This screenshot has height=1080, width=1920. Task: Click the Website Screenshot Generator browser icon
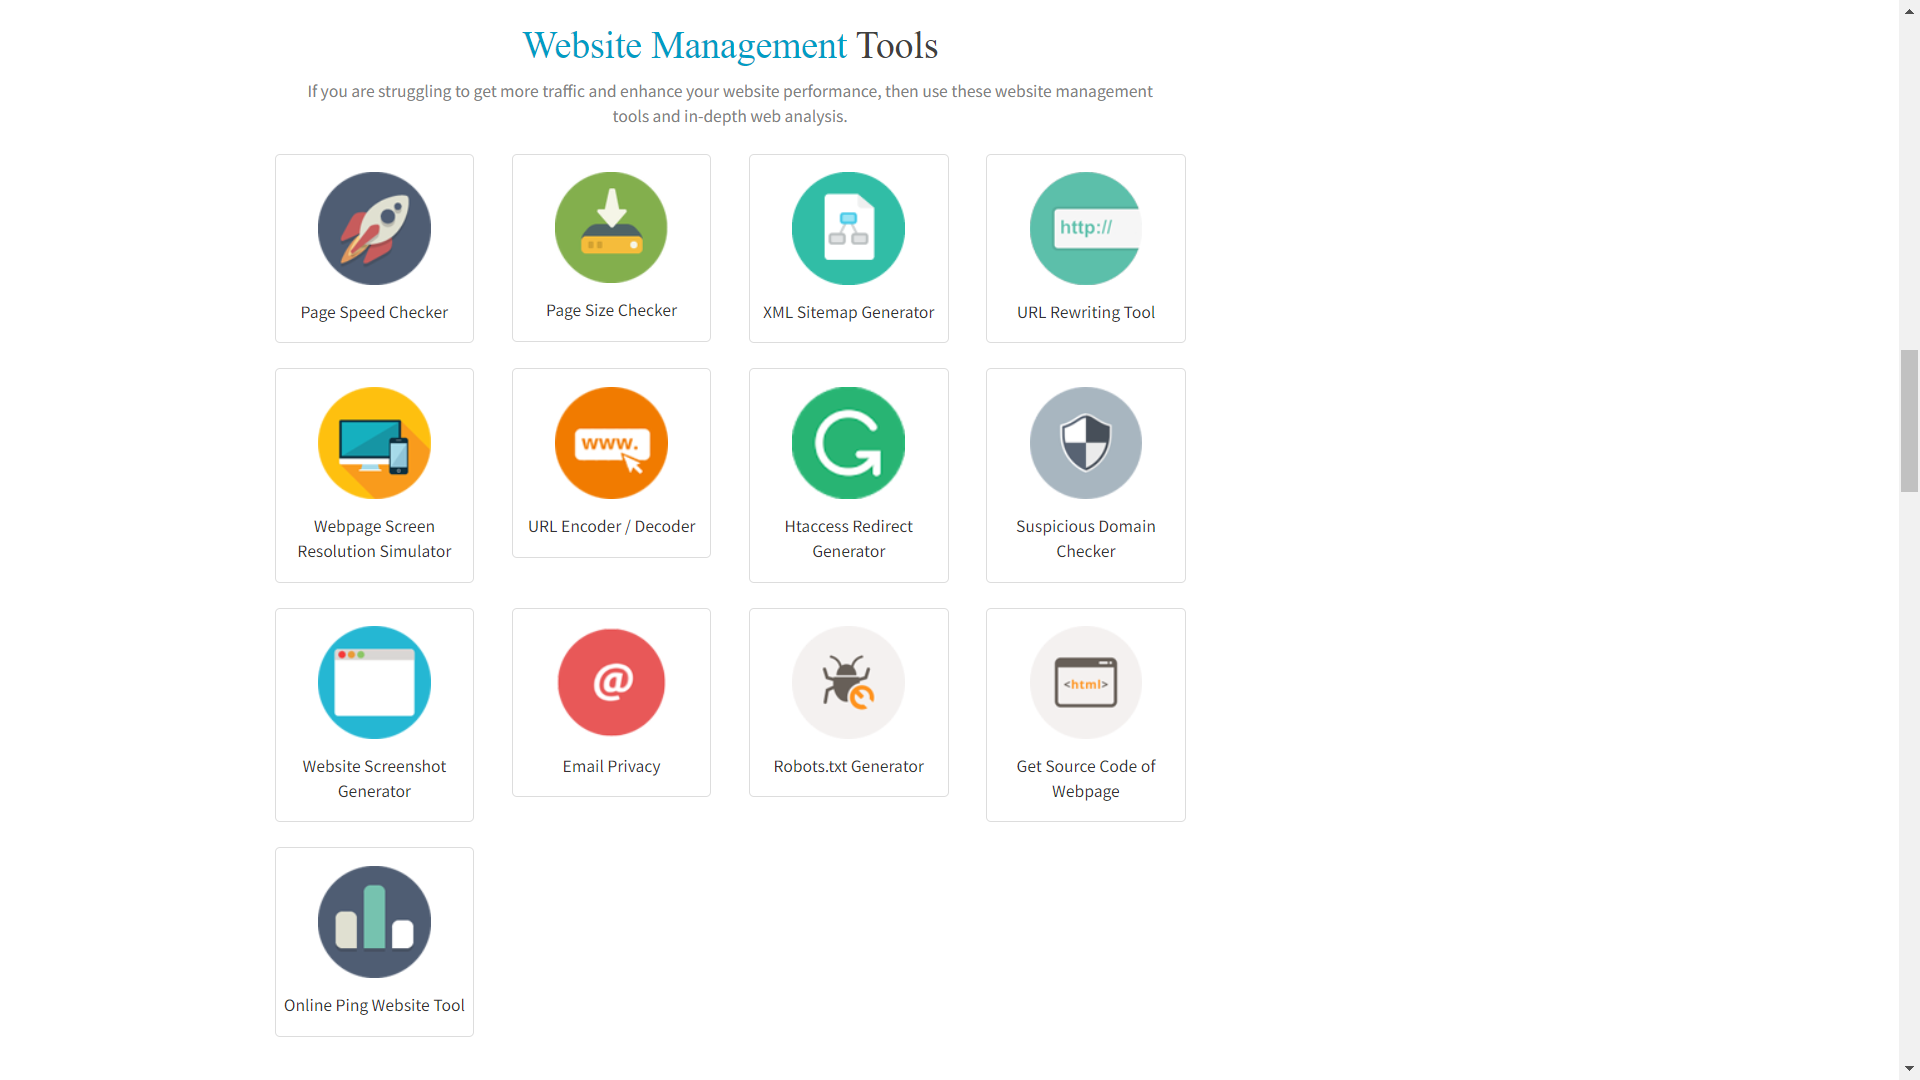coord(374,683)
